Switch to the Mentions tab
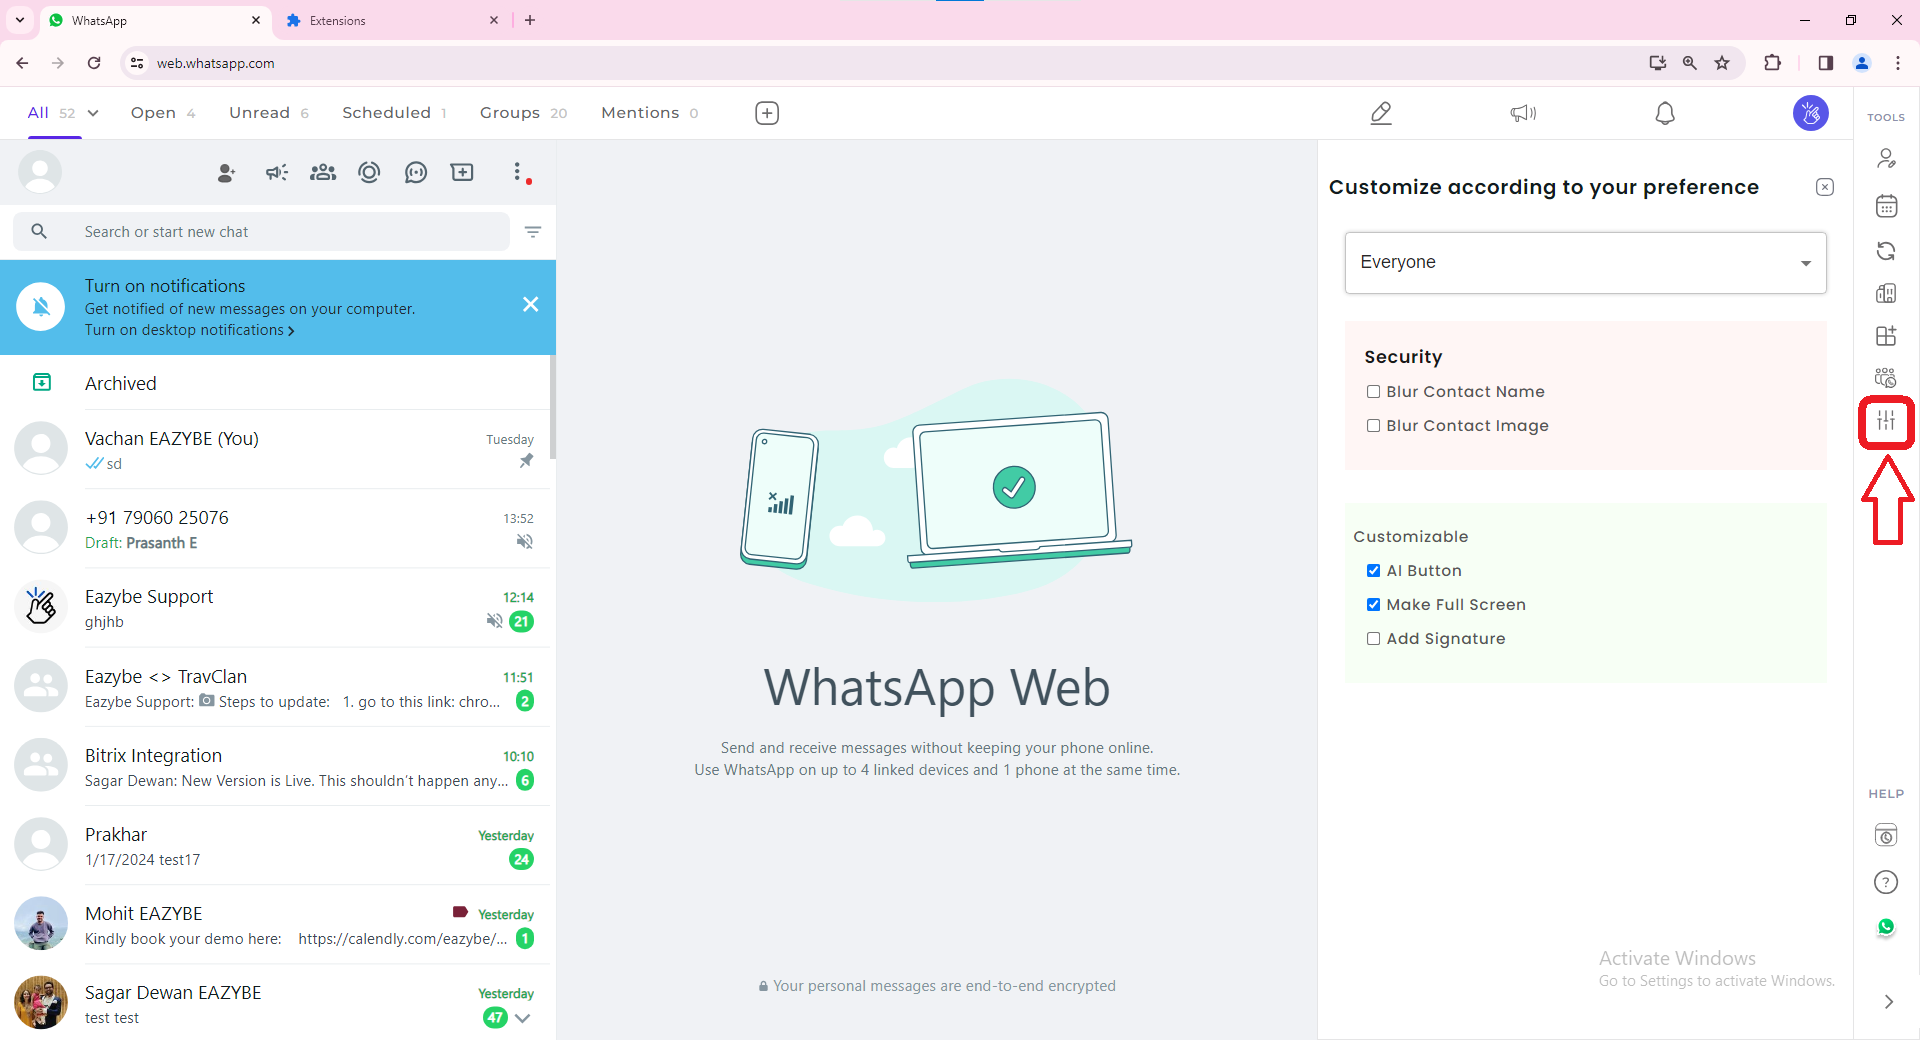This screenshot has width=1920, height=1040. [650, 113]
